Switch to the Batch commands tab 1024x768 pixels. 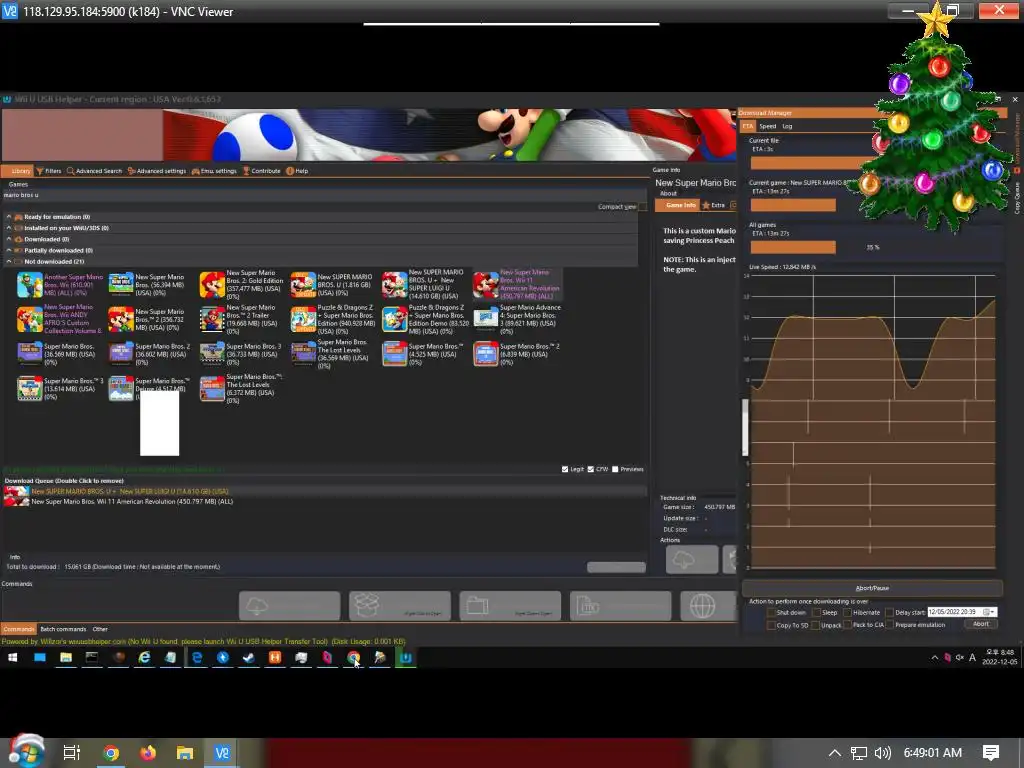[x=63, y=629]
